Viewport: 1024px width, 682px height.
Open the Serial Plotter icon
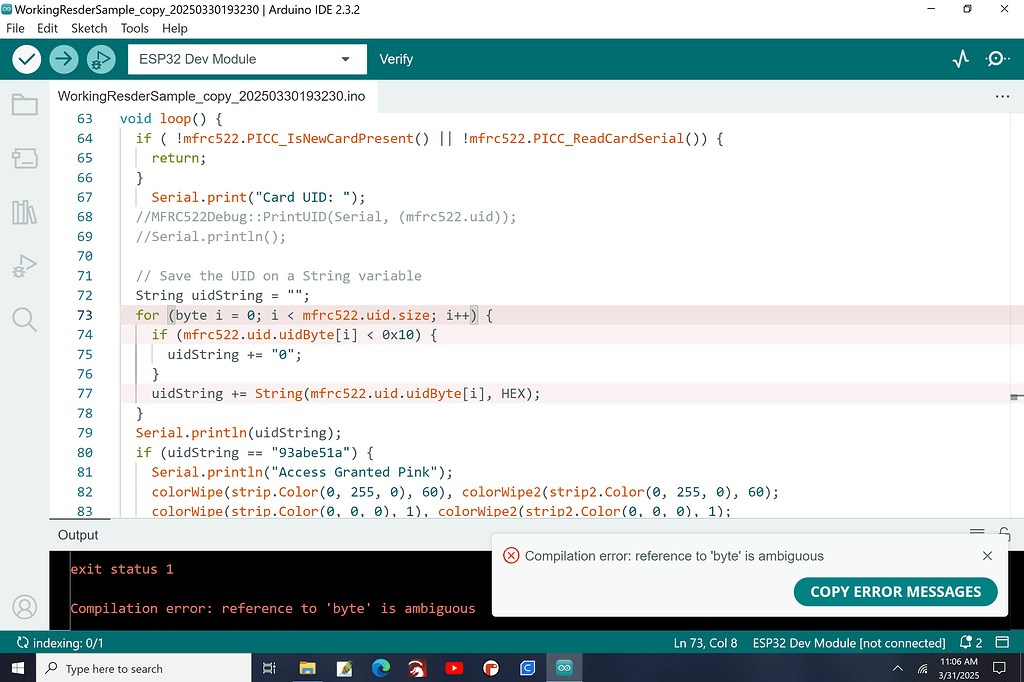[x=959, y=59]
